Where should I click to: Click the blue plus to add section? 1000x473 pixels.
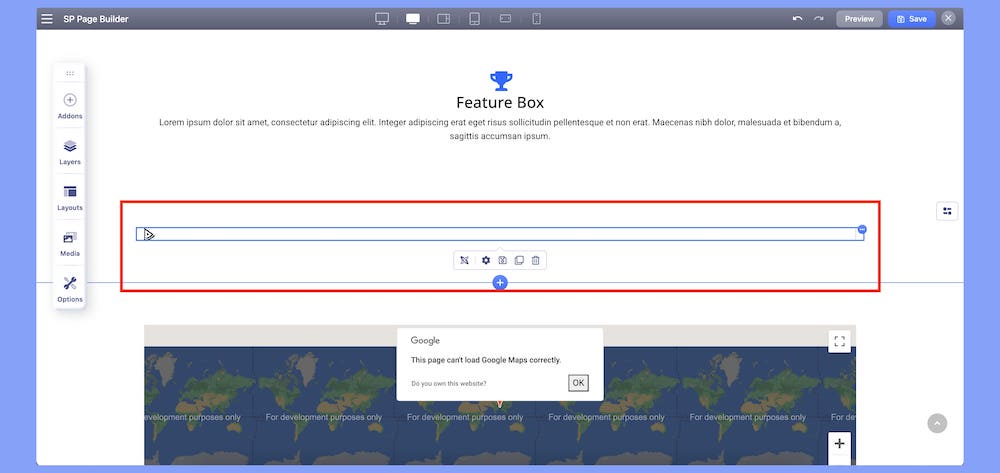[x=500, y=283]
